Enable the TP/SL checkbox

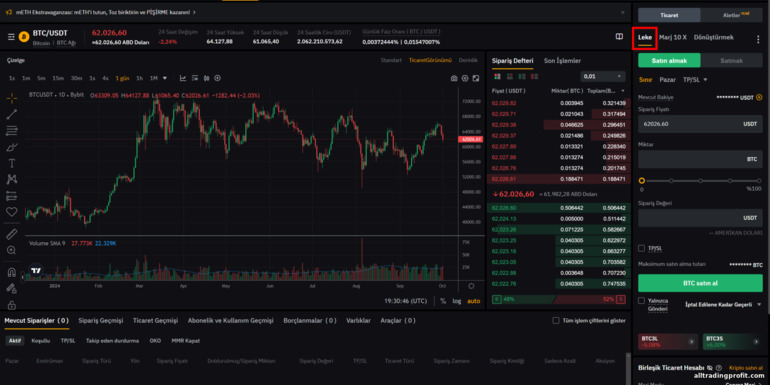point(641,248)
